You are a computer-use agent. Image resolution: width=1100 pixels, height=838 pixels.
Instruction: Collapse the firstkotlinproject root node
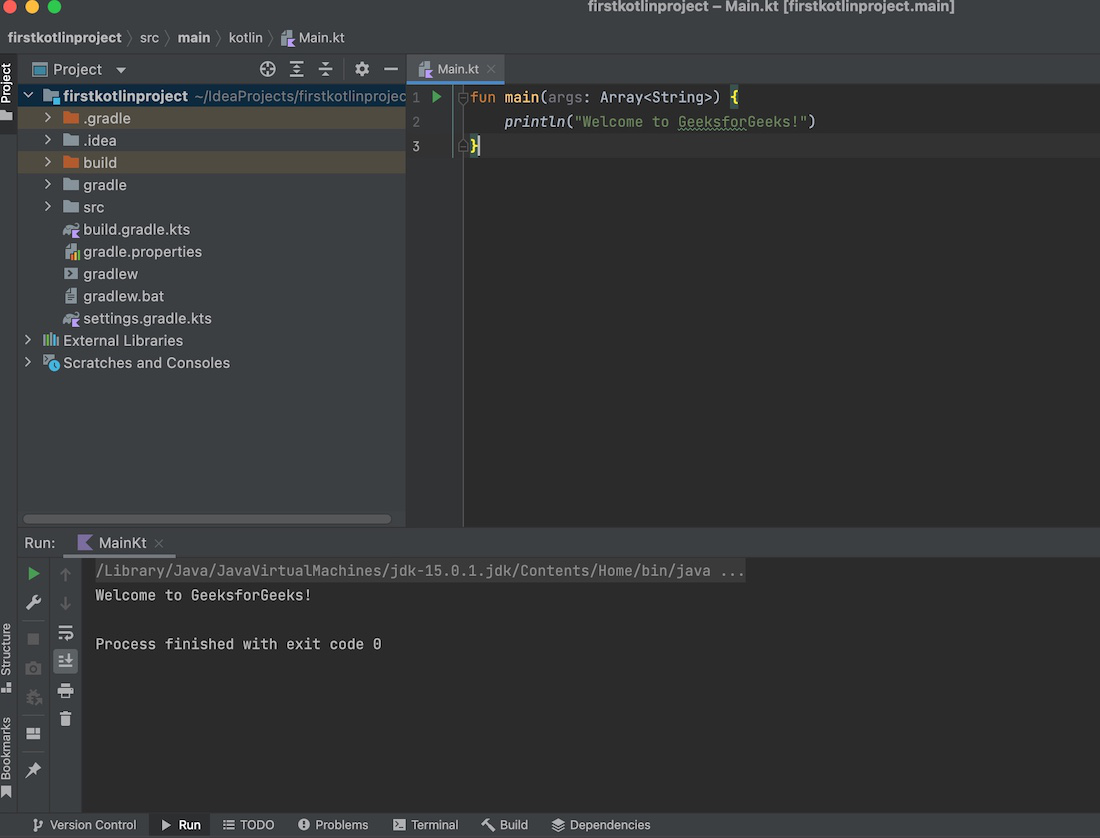[28, 95]
